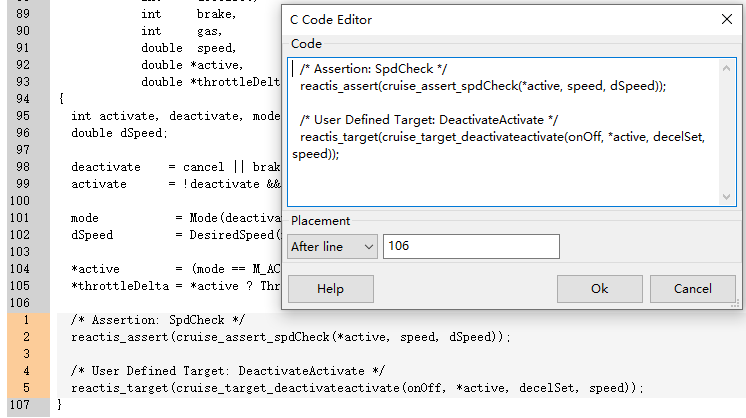746x418 pixels.
Task: Select line number 100 in the gutter
Action: tap(24, 201)
